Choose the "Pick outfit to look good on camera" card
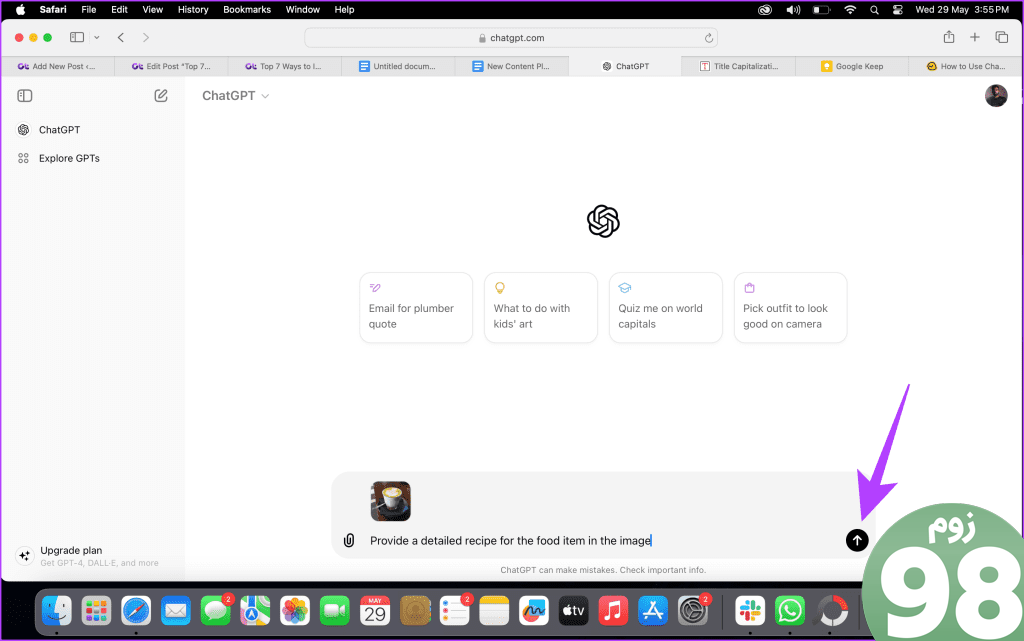 (790, 307)
